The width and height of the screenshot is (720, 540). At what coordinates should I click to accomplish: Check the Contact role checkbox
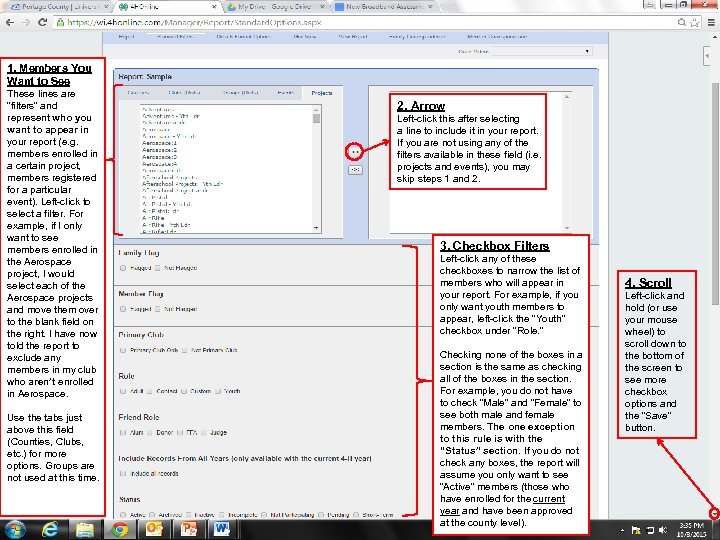pyautogui.click(x=149, y=391)
